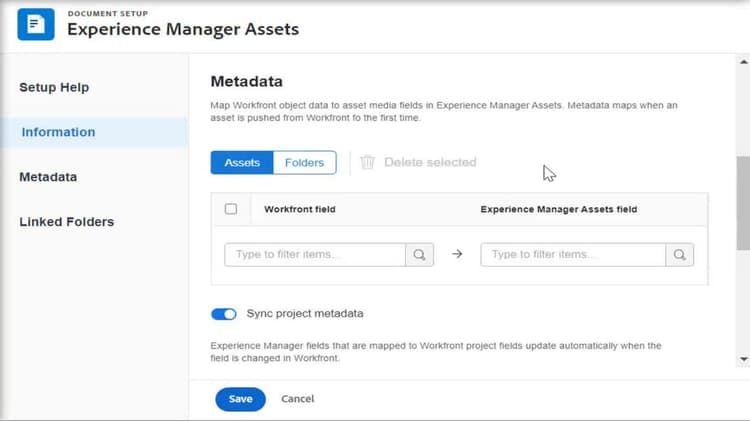Click the Document Setup app icon
This screenshot has height=421, width=750.
pos(36,24)
